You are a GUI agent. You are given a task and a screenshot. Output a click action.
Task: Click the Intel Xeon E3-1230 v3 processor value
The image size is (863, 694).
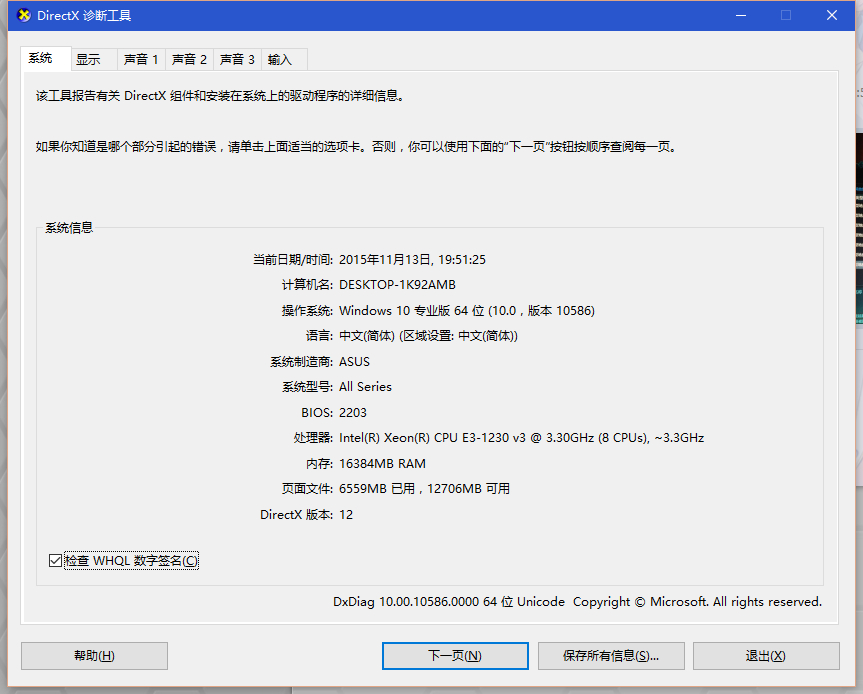522,438
